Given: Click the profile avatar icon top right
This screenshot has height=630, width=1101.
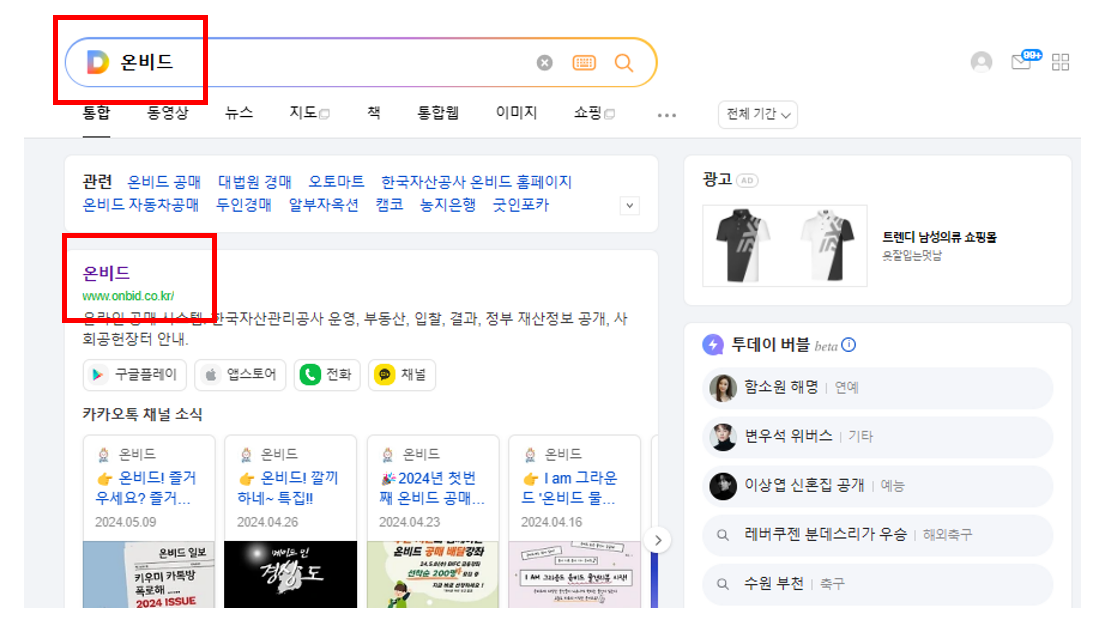Looking at the screenshot, I should click(979, 62).
